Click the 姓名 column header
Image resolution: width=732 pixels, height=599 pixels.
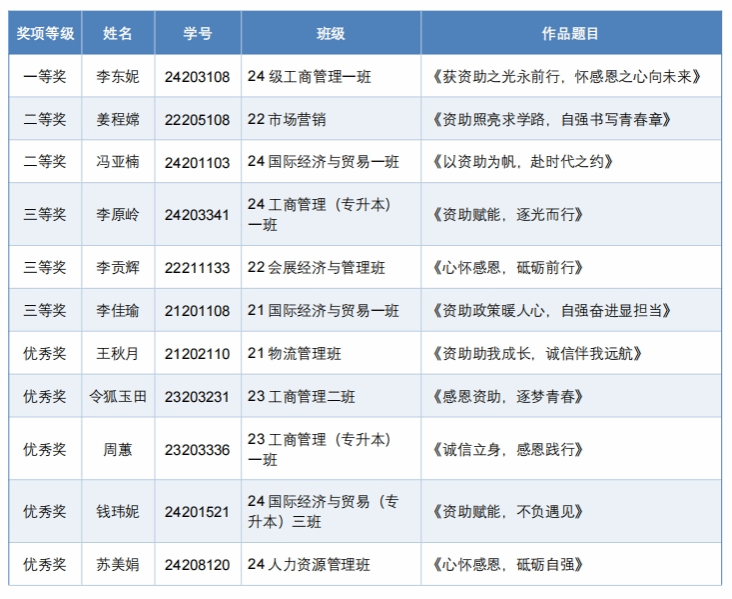tap(118, 33)
